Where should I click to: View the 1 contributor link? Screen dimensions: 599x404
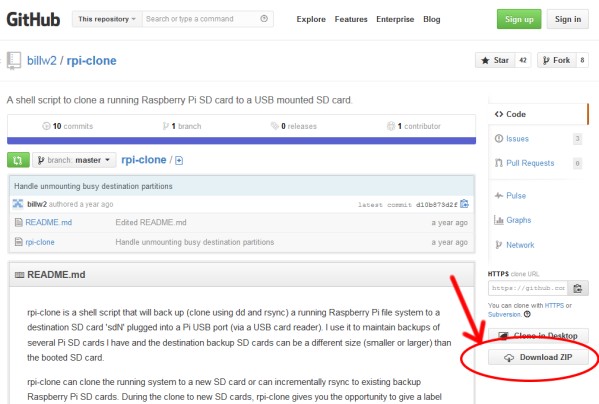(414, 126)
